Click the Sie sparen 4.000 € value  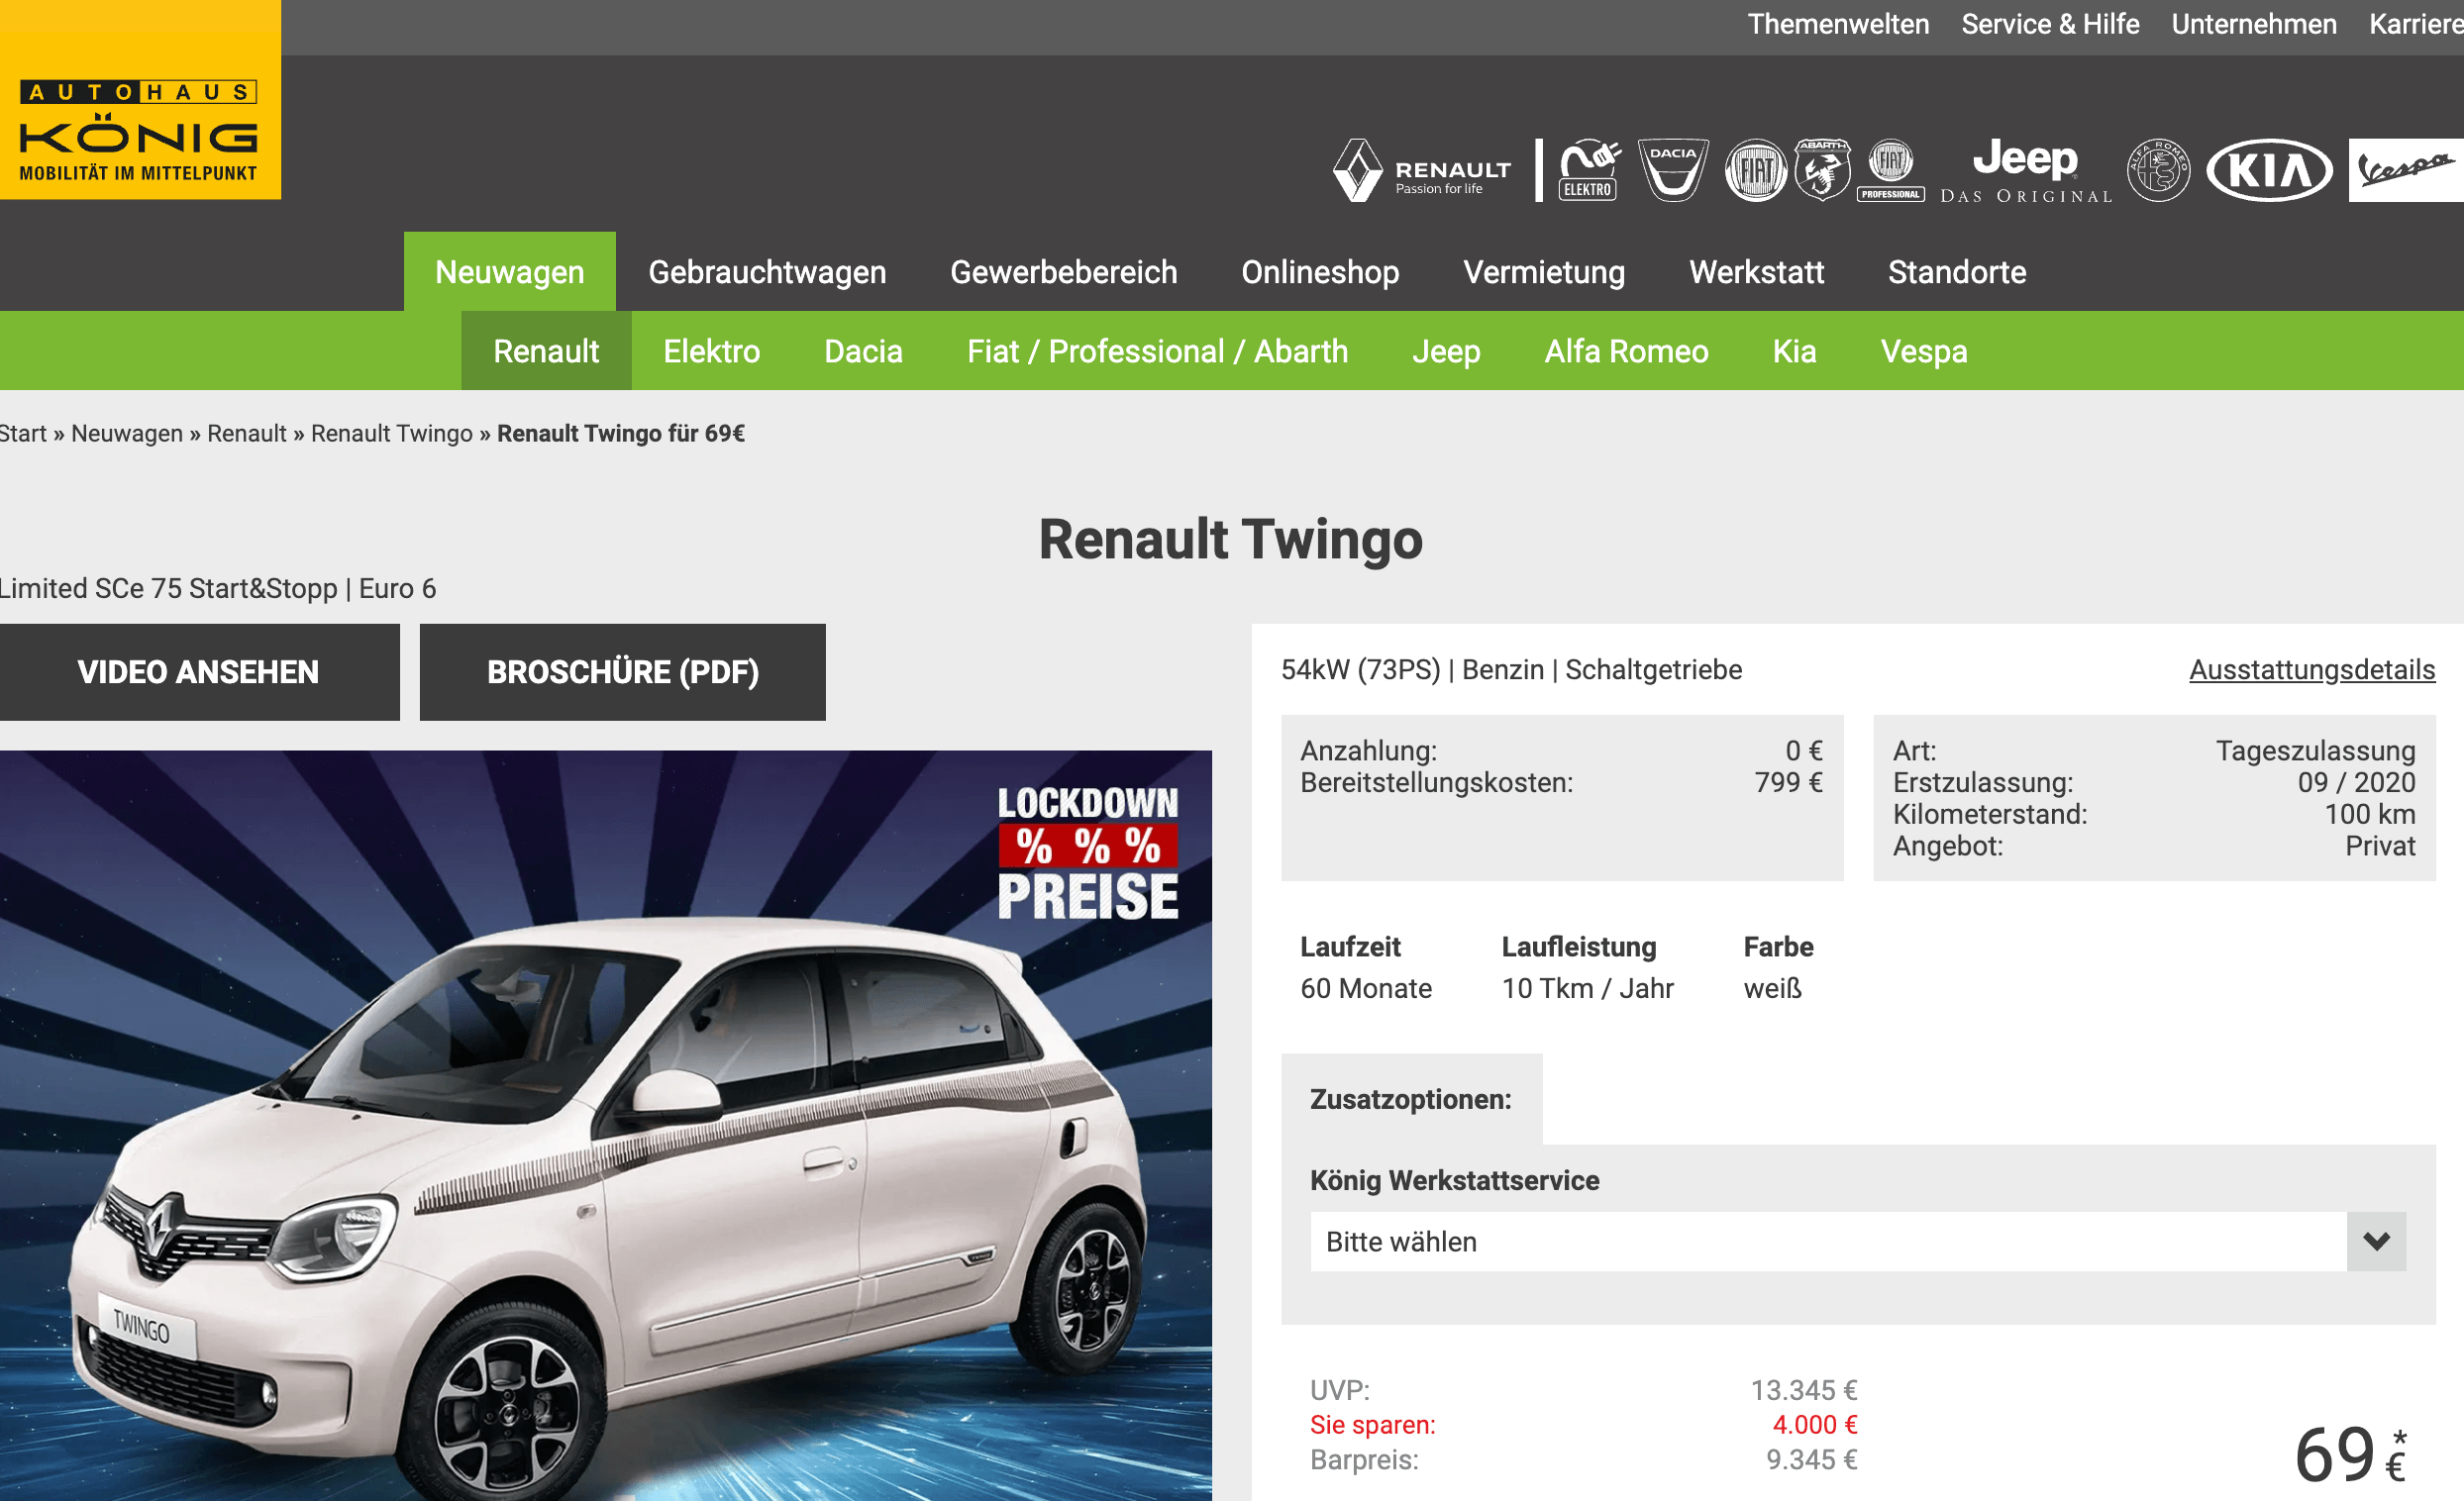point(1814,1425)
